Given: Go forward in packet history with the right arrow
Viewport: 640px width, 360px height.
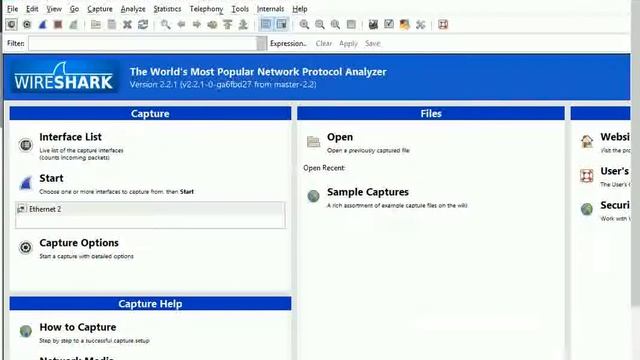Looking at the screenshot, I should click(x=197, y=24).
